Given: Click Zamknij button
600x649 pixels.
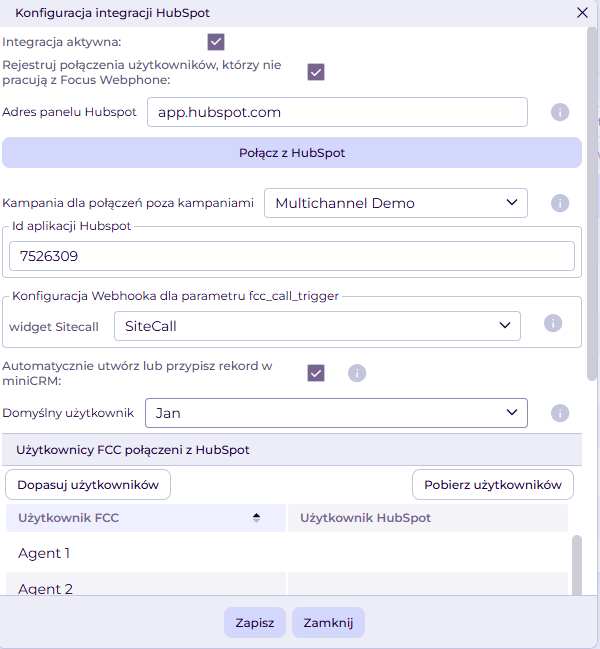Looking at the screenshot, I should tap(328, 623).
